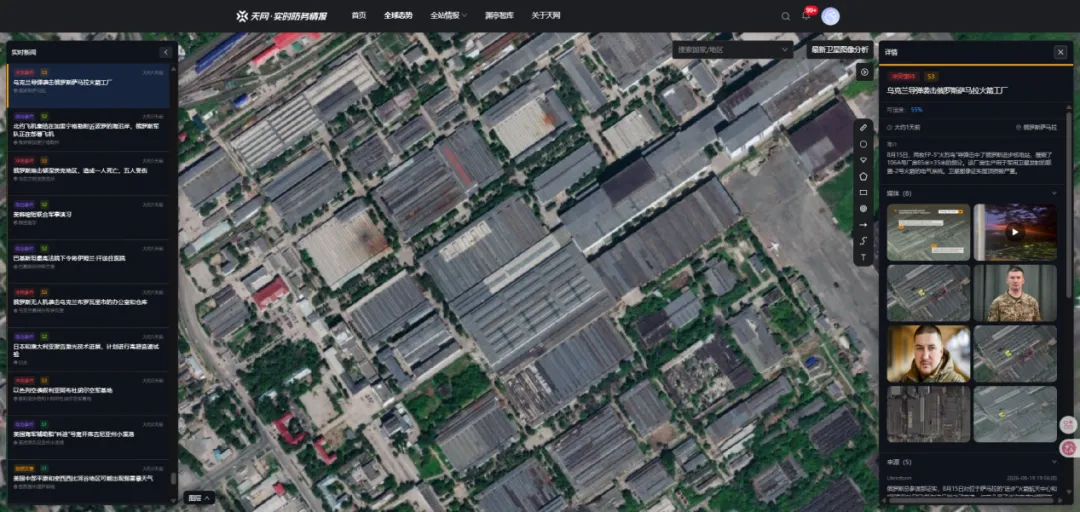Open the country/region dropdown arrow
The height and width of the screenshot is (512, 1080).
pos(785,50)
